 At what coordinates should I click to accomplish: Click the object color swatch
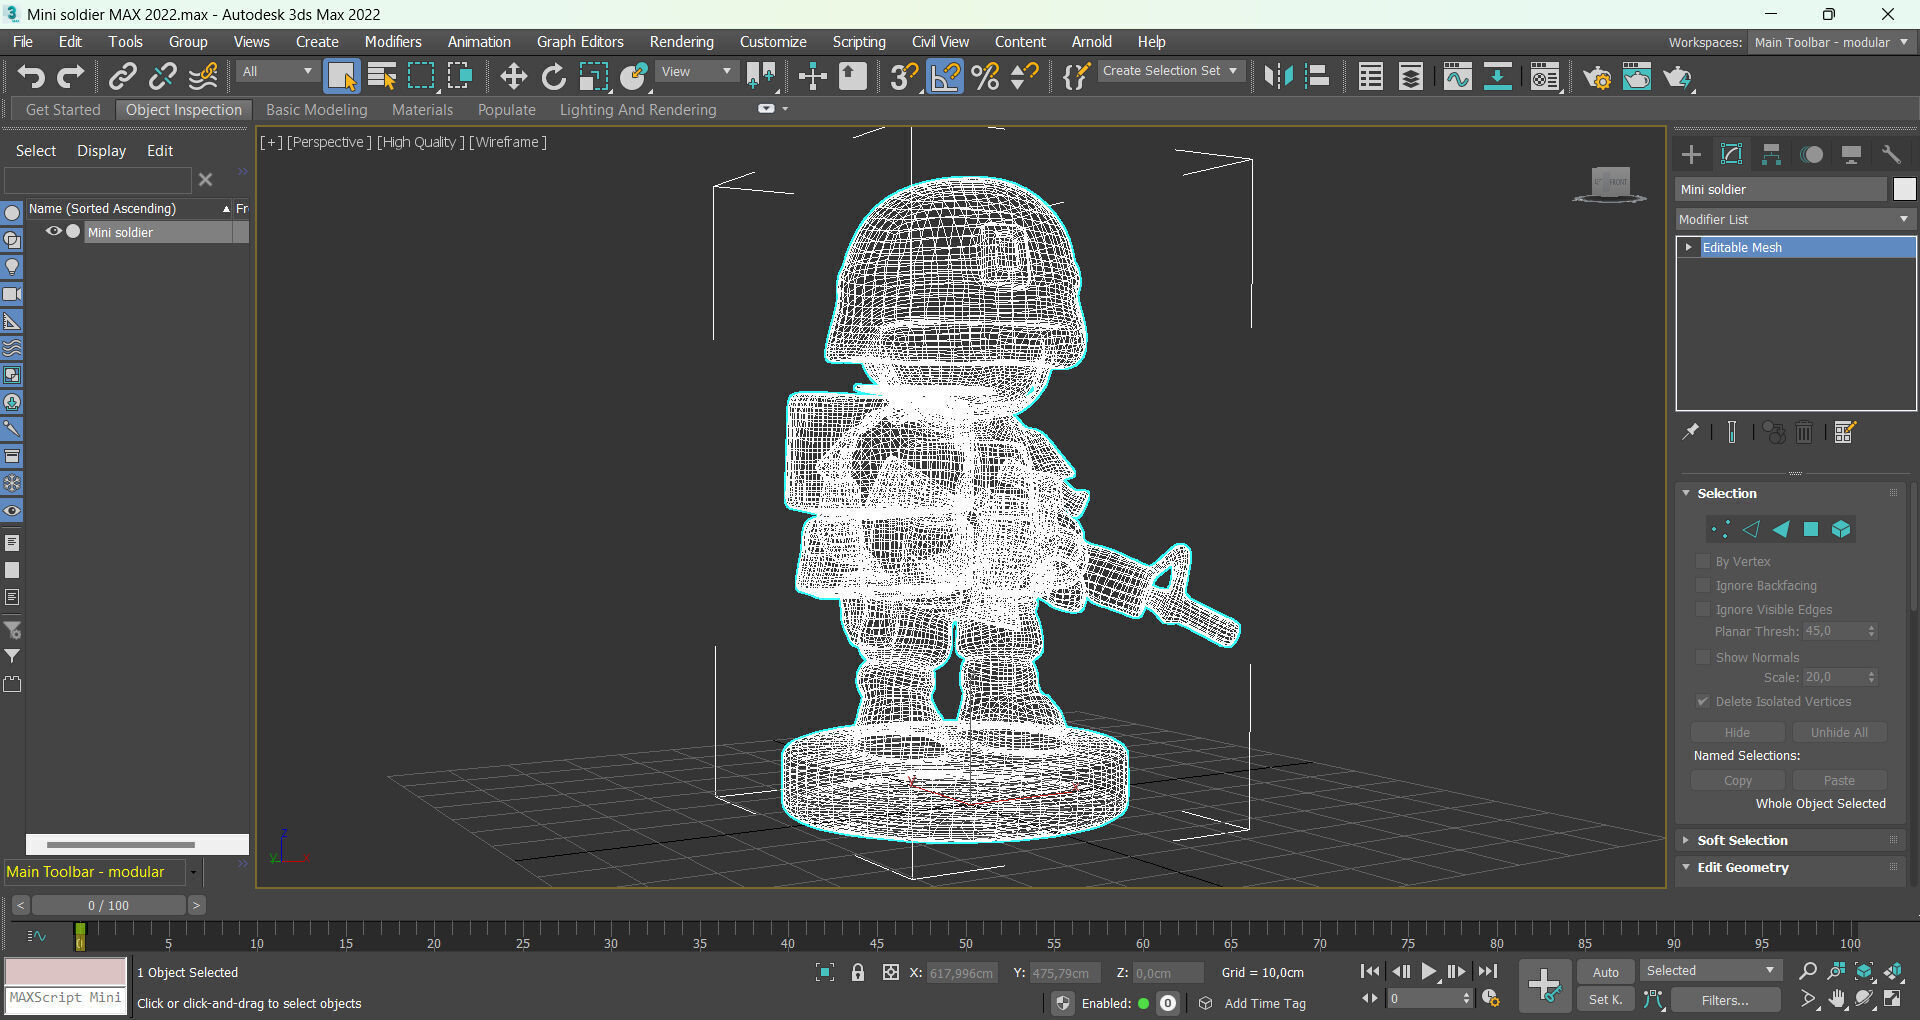pyautogui.click(x=1904, y=189)
